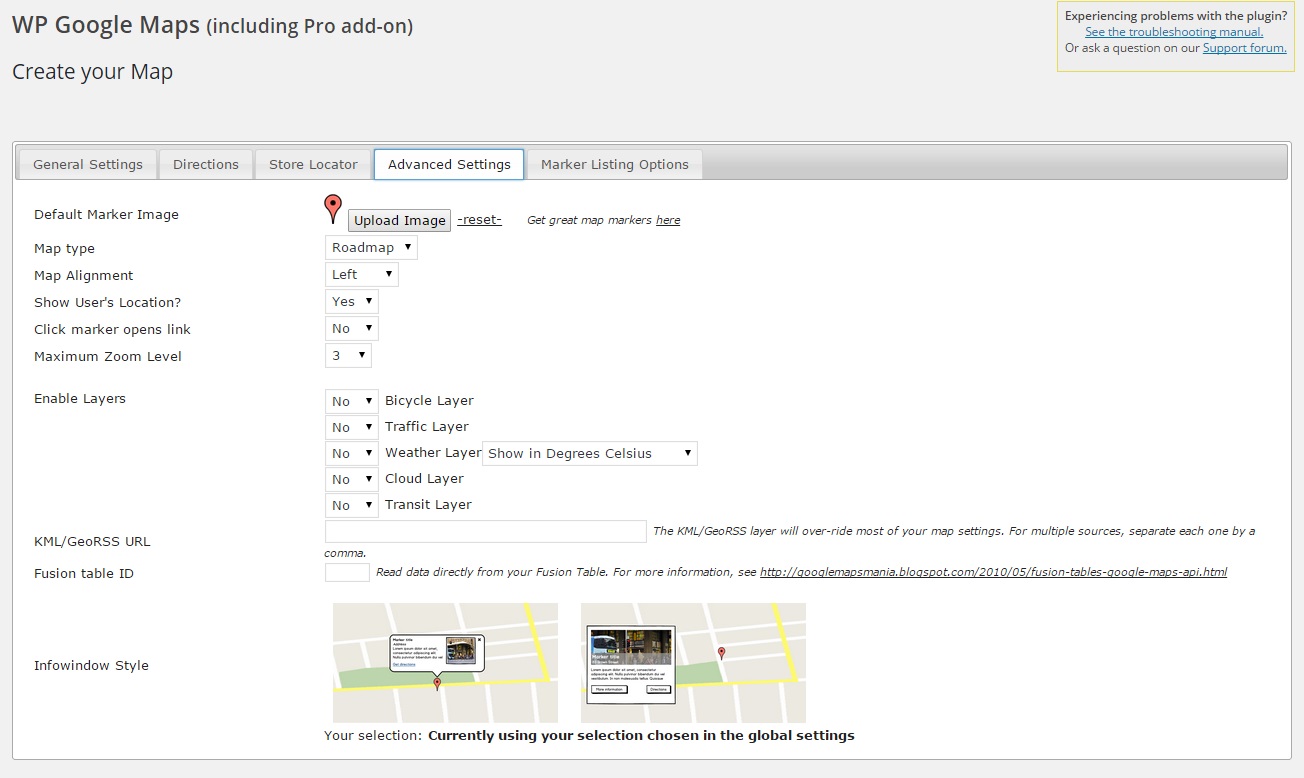Open the Show in Degrees Celsius dropdown
The width and height of the screenshot is (1304, 778).
[x=589, y=453]
